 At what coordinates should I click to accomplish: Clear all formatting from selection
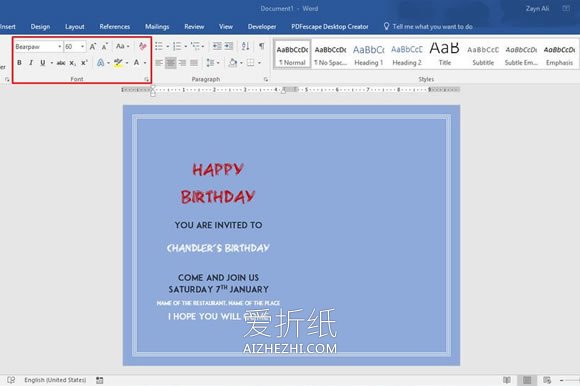(x=142, y=47)
